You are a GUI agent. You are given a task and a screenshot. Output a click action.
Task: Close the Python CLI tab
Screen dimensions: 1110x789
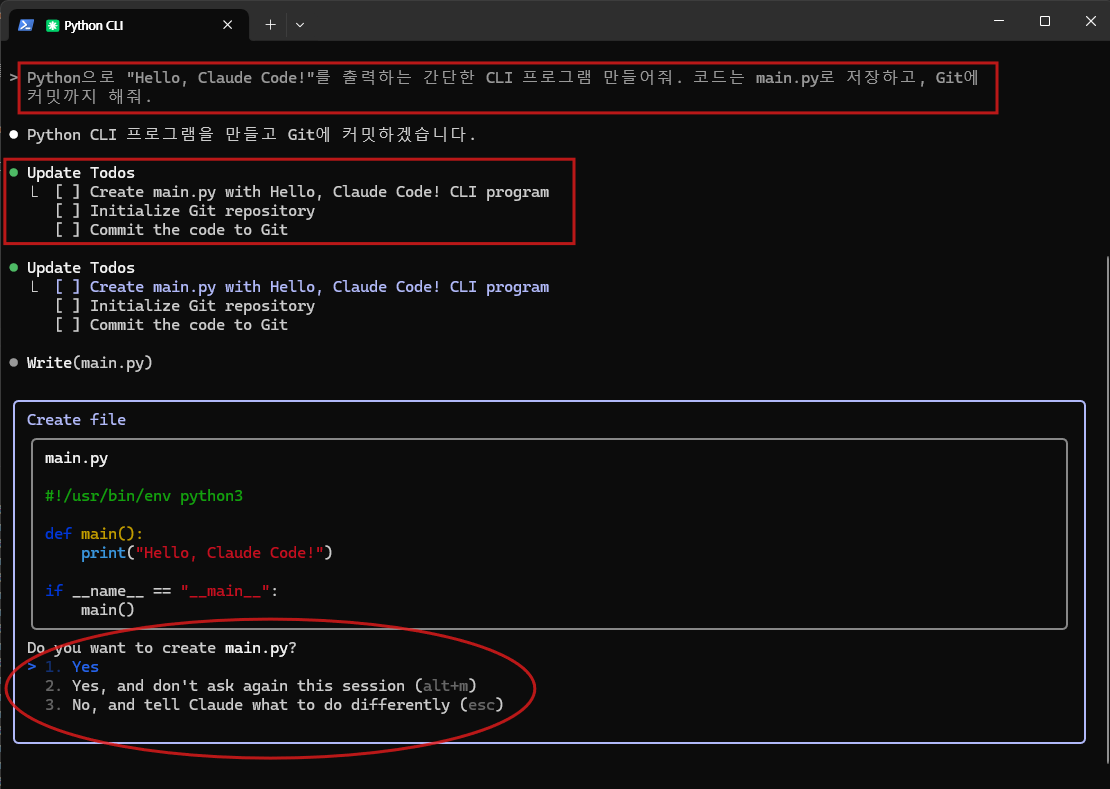227,25
